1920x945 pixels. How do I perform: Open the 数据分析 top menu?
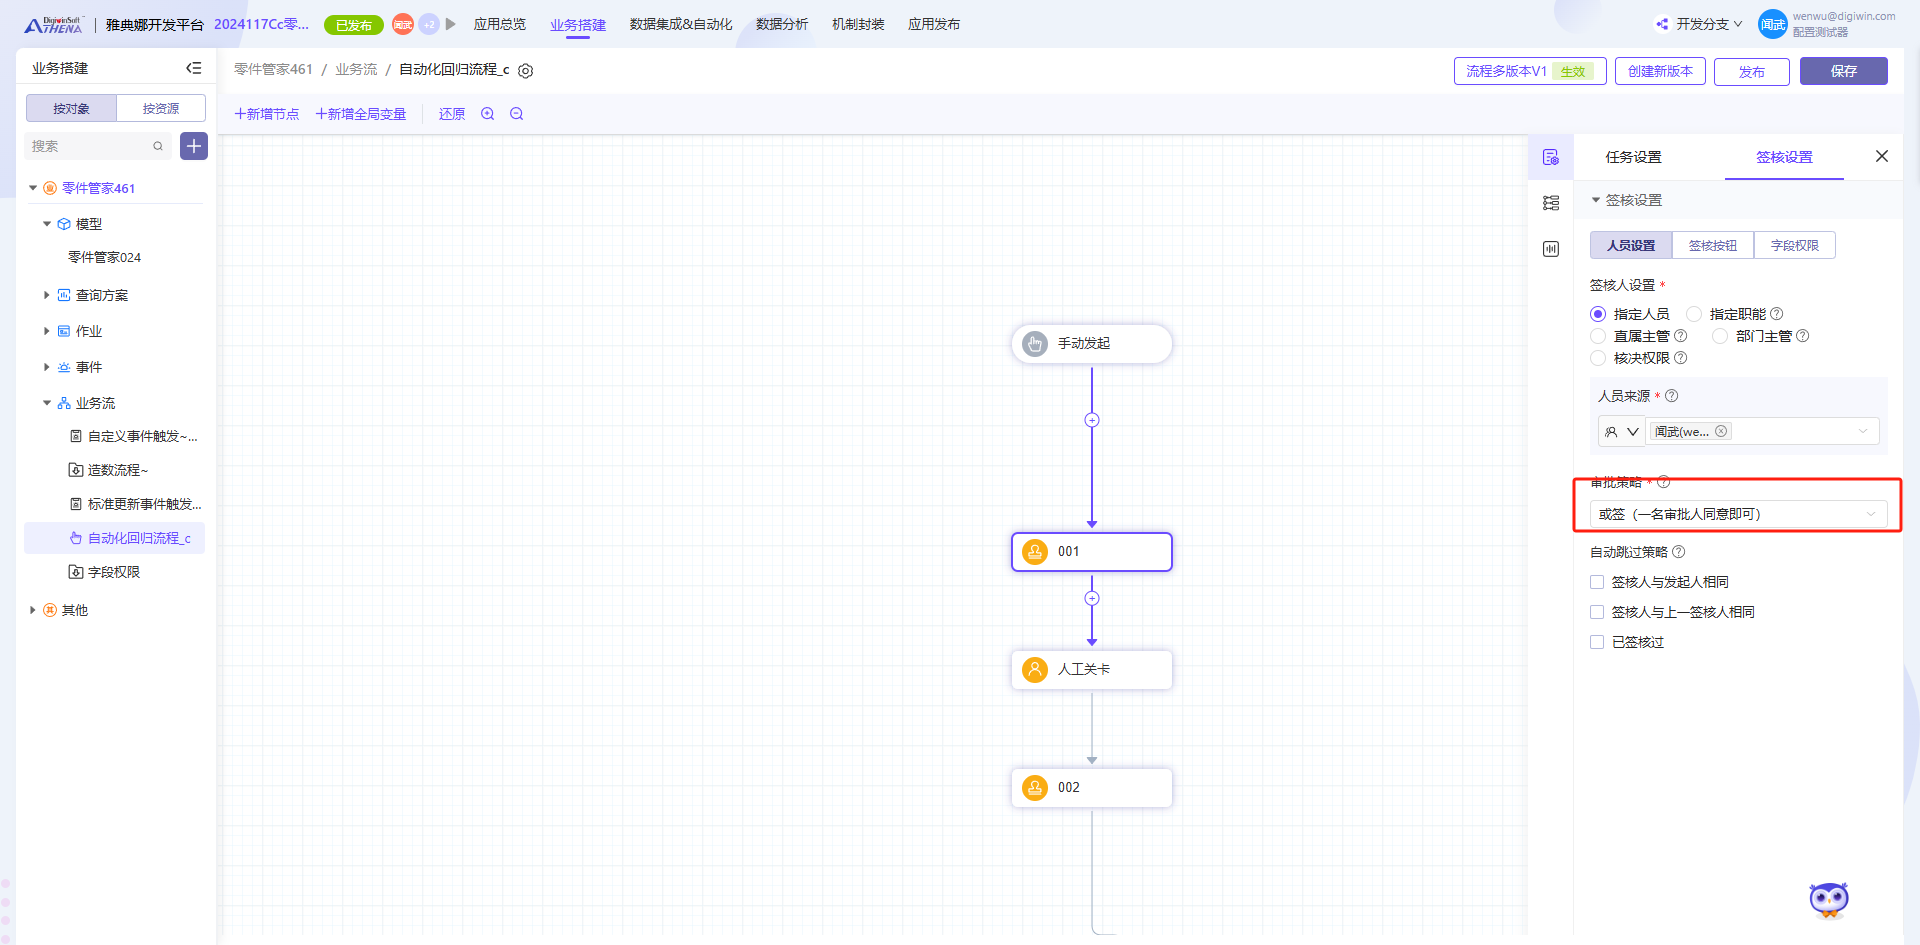click(x=781, y=24)
